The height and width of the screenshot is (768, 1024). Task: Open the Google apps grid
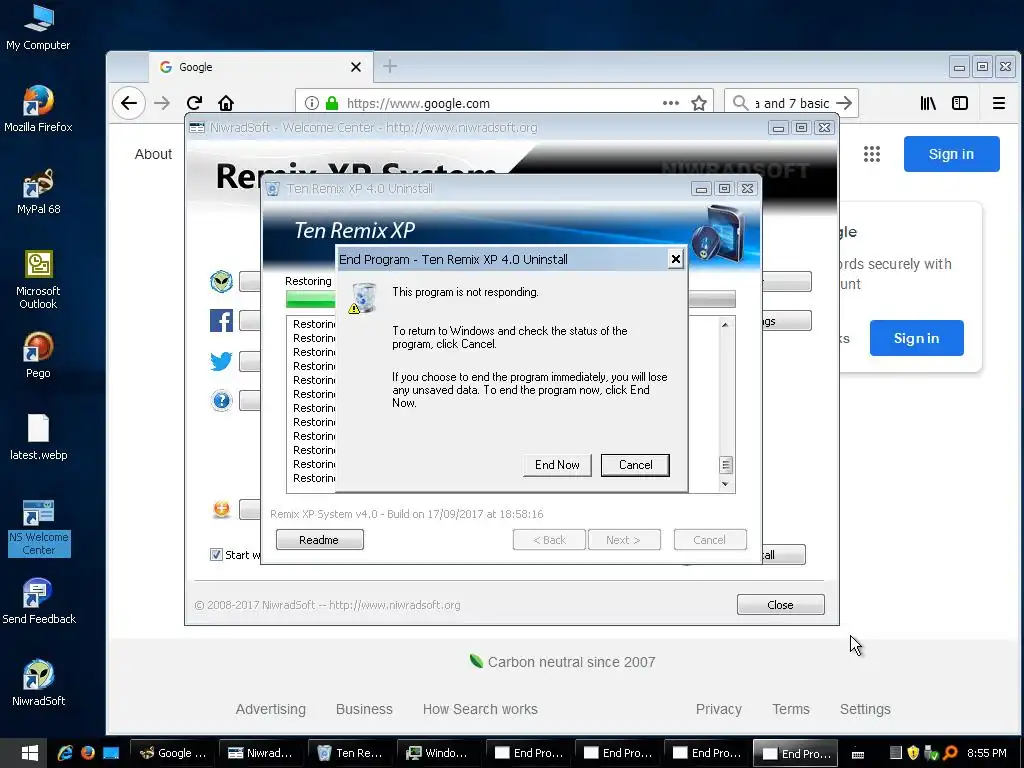[872, 154]
